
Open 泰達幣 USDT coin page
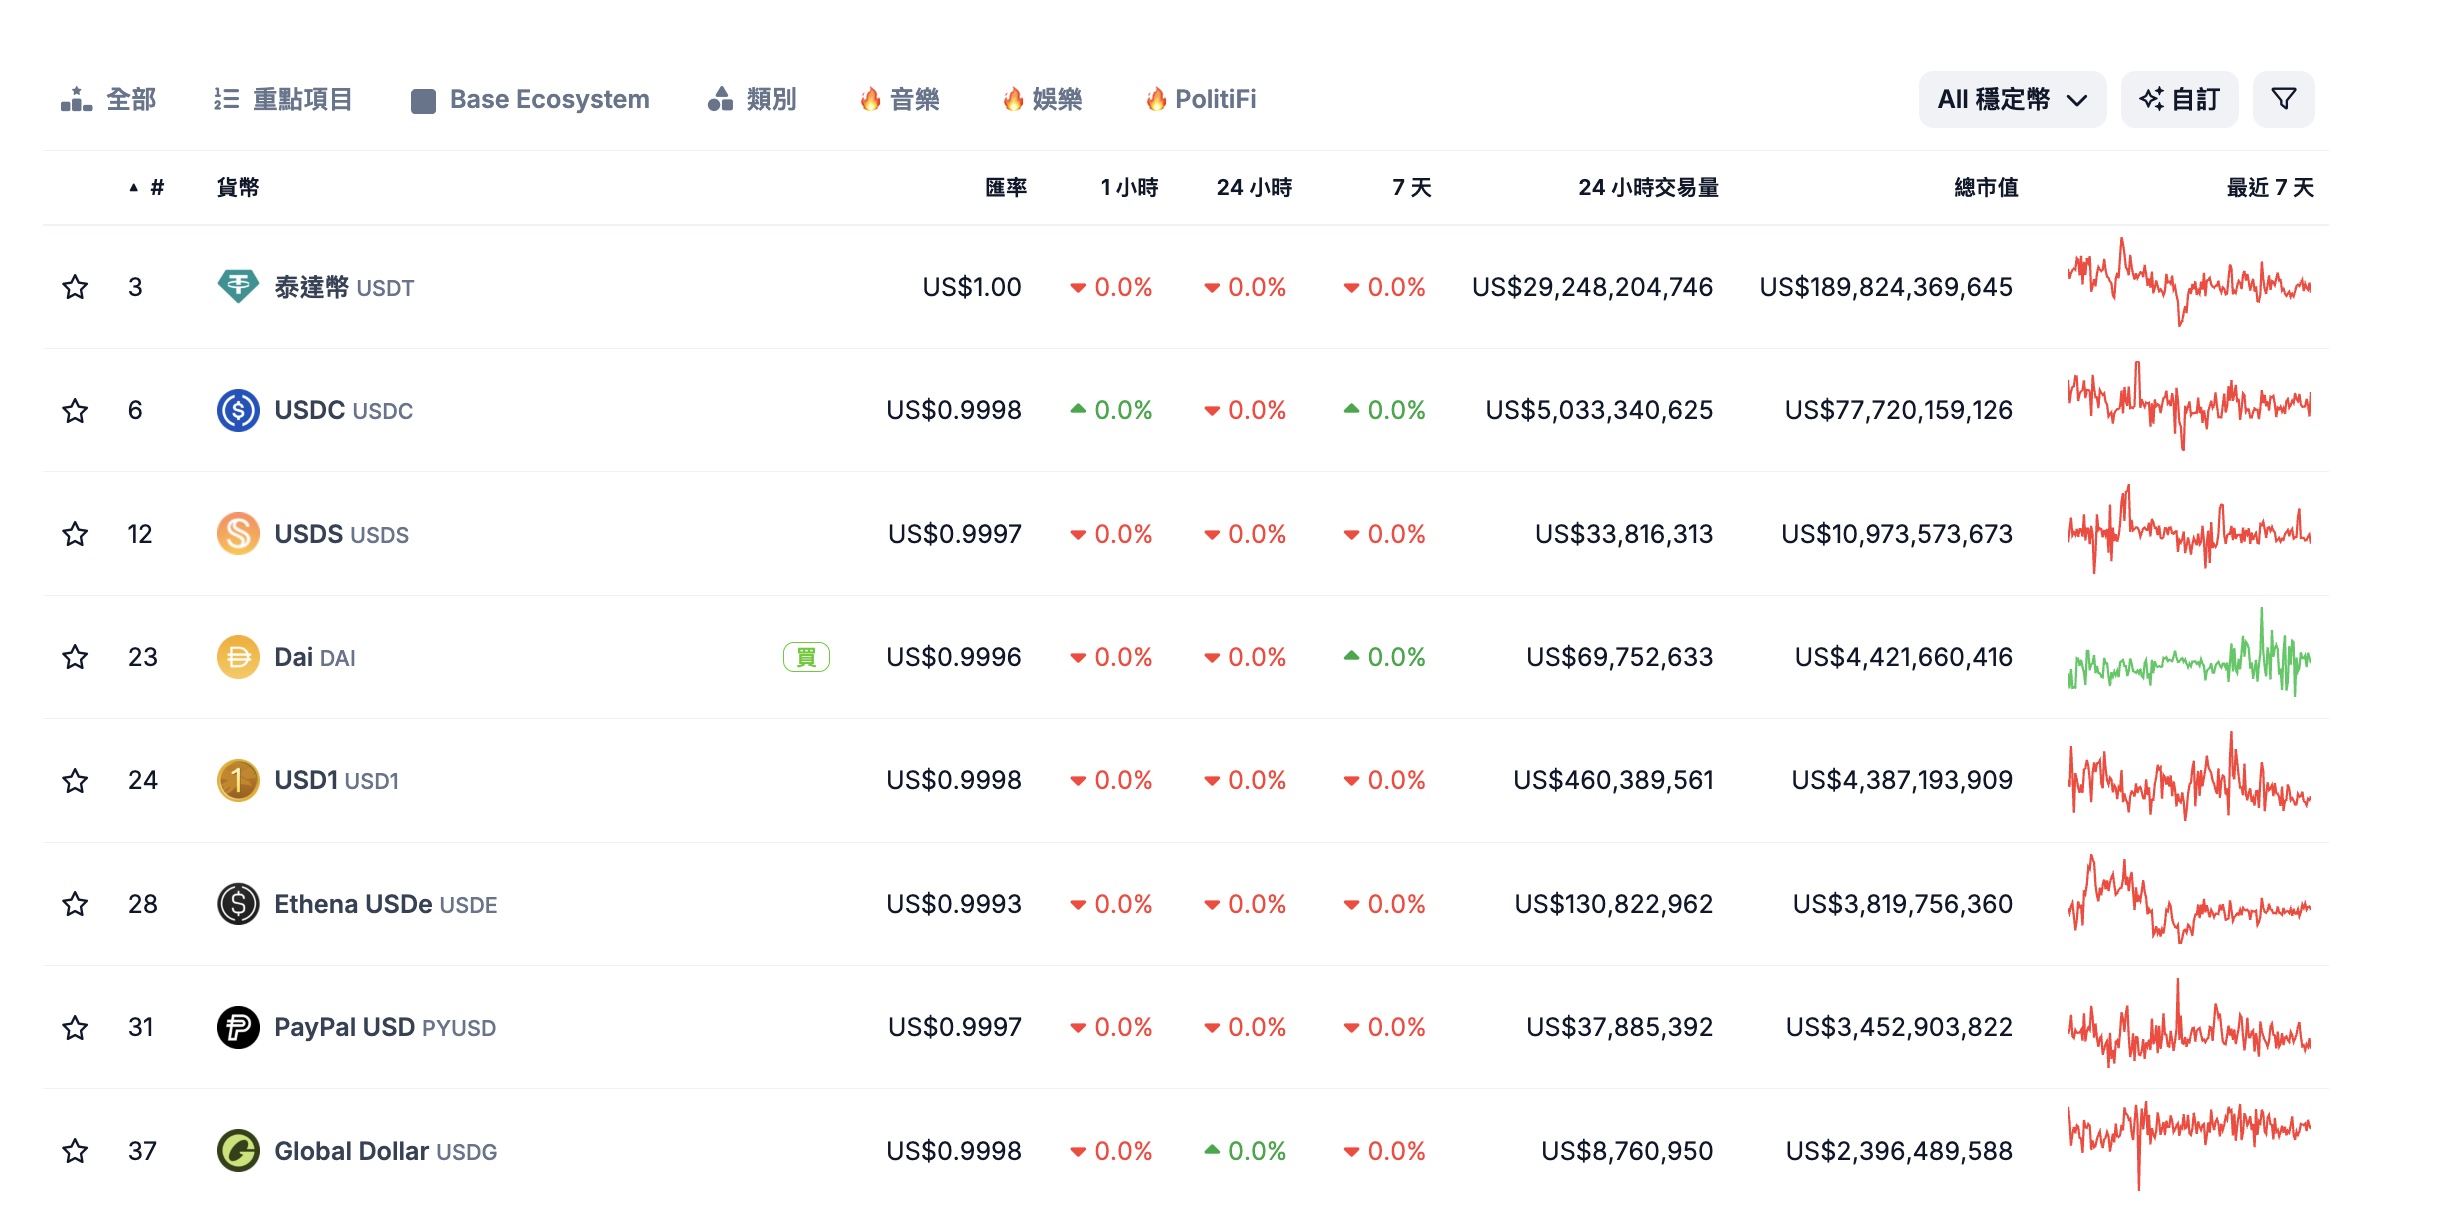(344, 287)
